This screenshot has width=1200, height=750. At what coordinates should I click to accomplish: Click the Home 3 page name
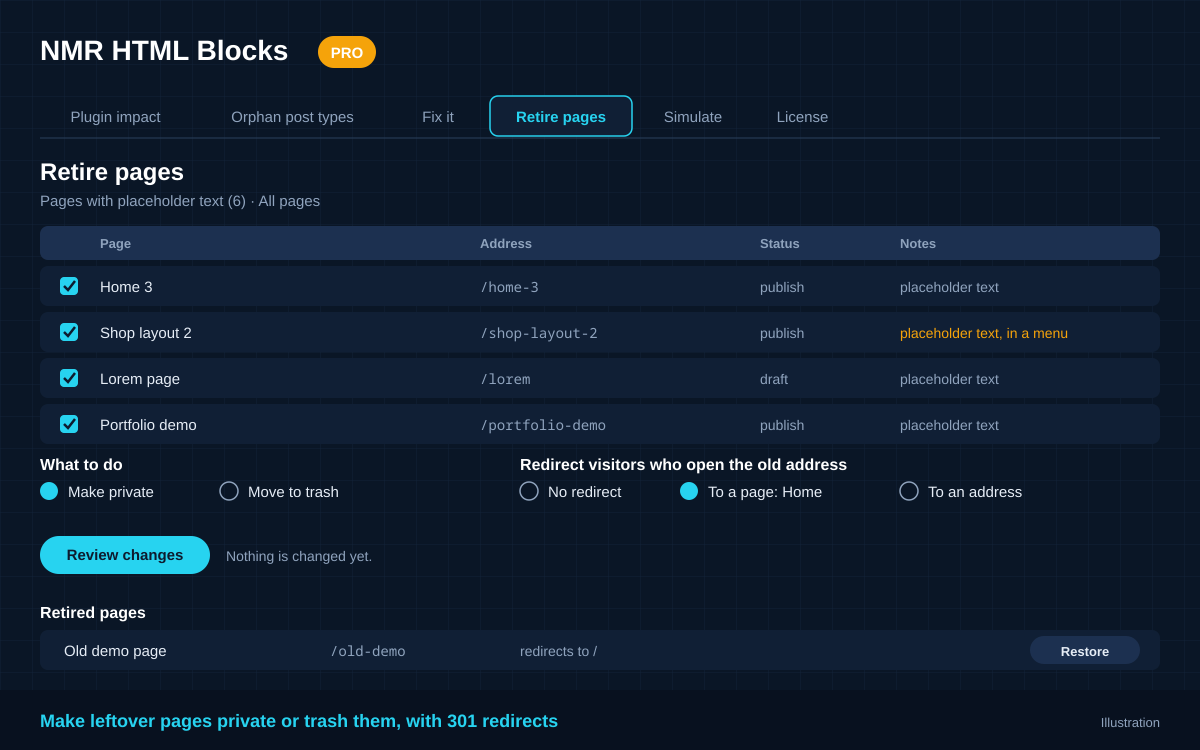click(x=126, y=287)
